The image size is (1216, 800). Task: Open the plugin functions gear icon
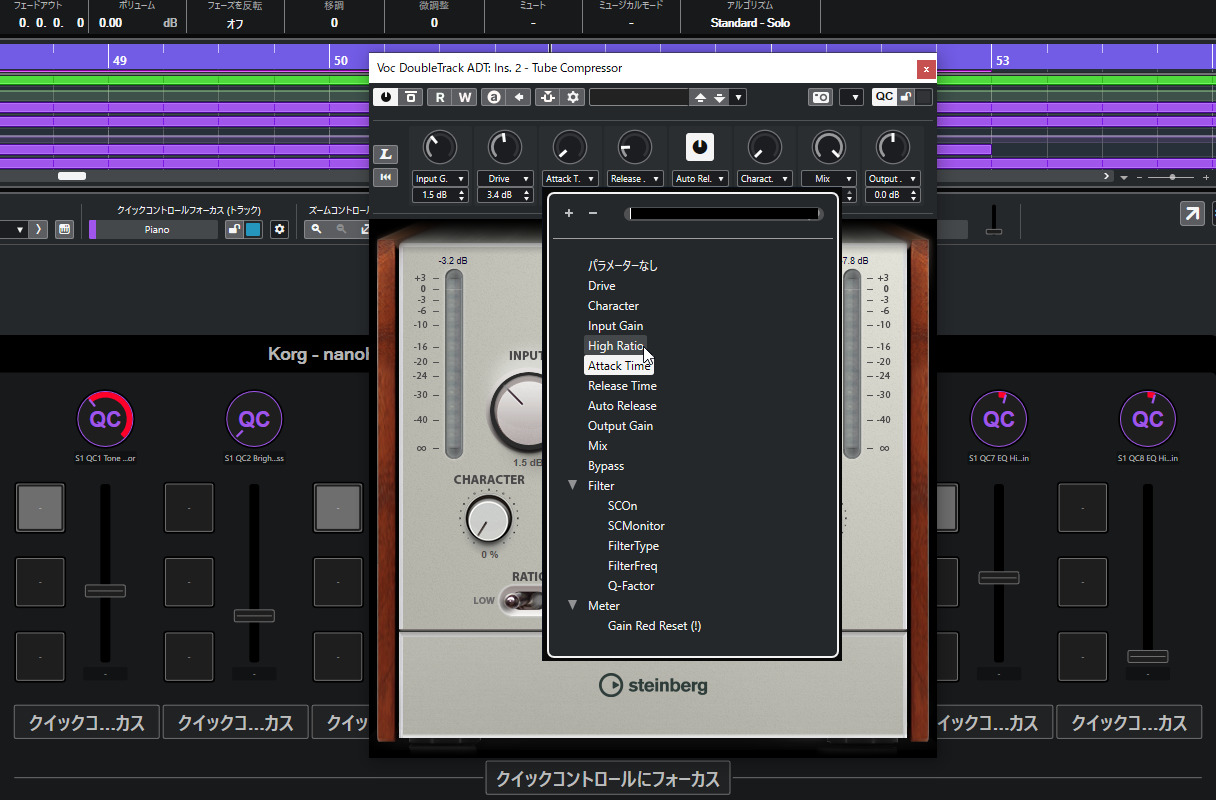(572, 96)
